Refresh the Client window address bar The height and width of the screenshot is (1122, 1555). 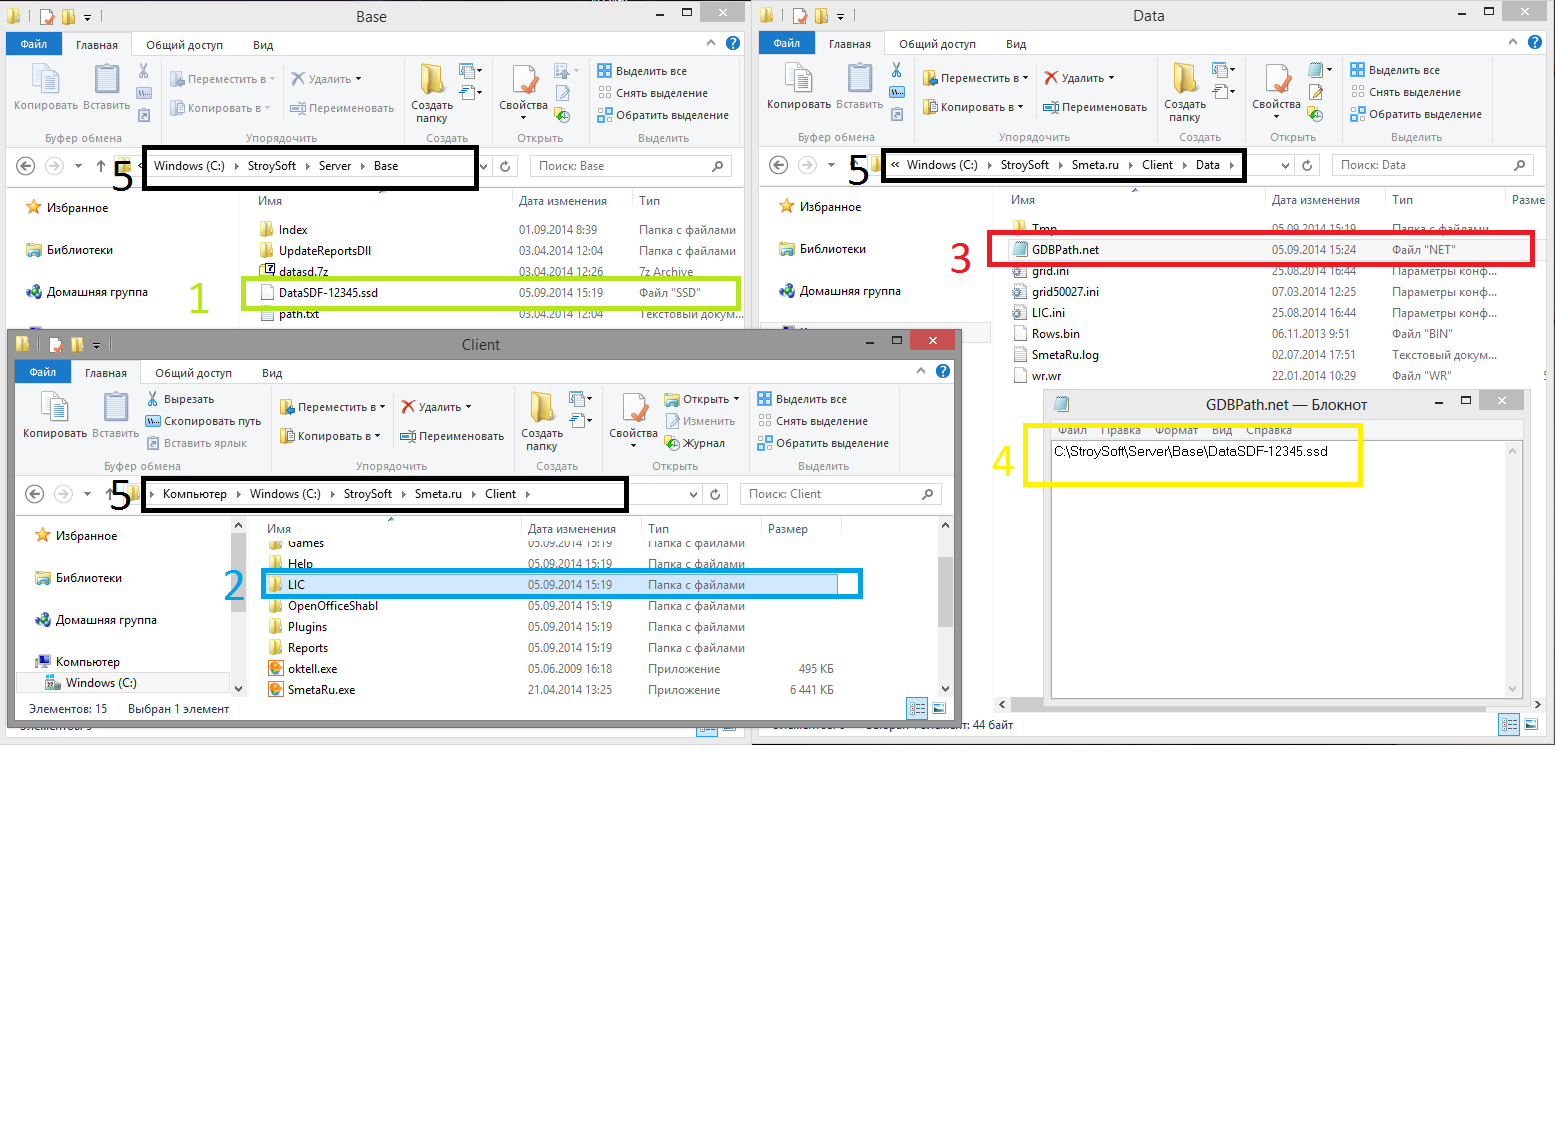[715, 494]
